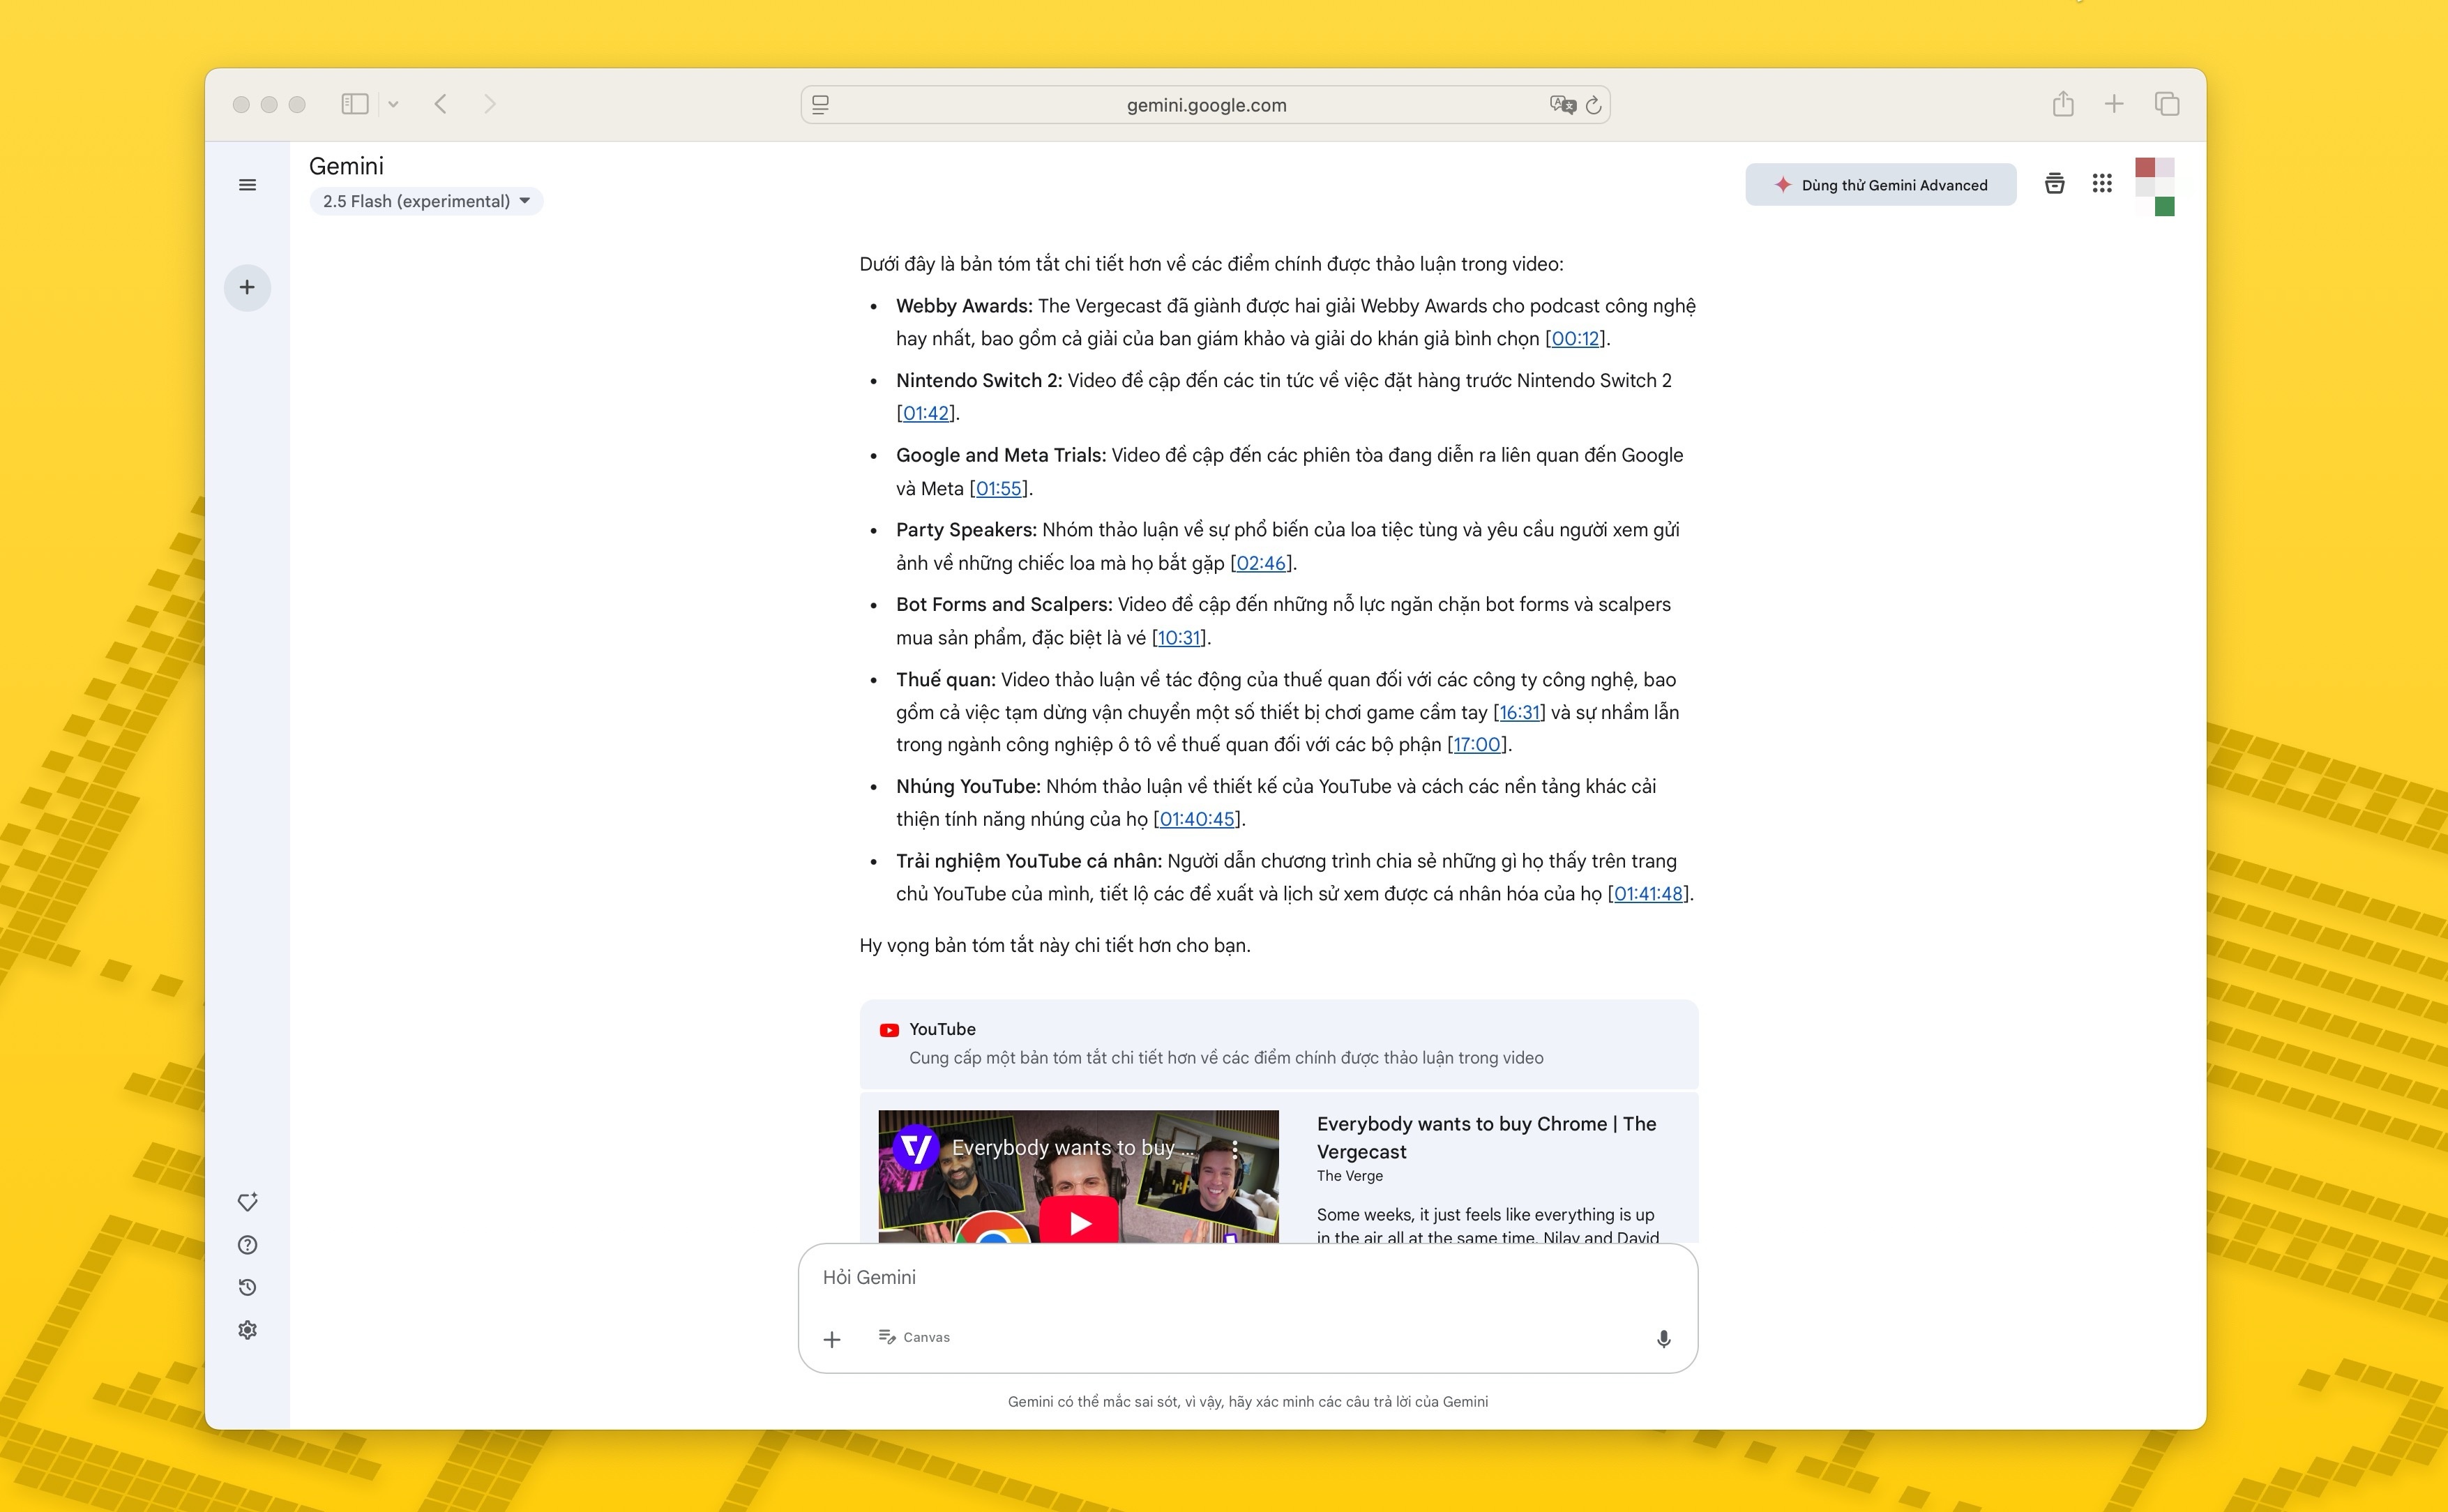Expand the 2.5 Flash model selector
Image resolution: width=2448 pixels, height=1512 pixels.
[x=426, y=201]
